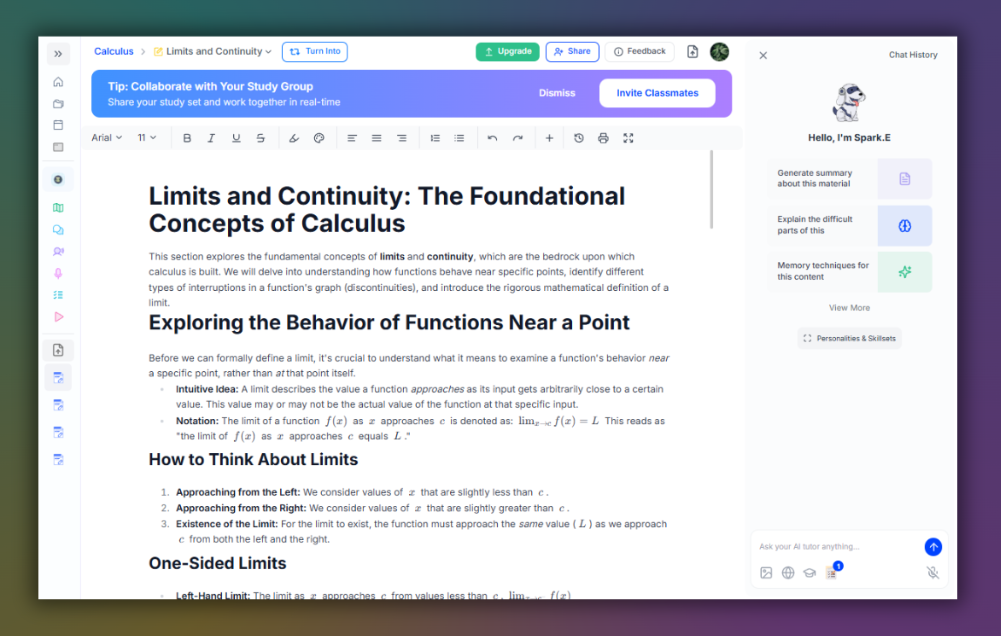The width and height of the screenshot is (1001, 636).
Task: Unmute the microphone in the chat panel
Action: point(933,572)
